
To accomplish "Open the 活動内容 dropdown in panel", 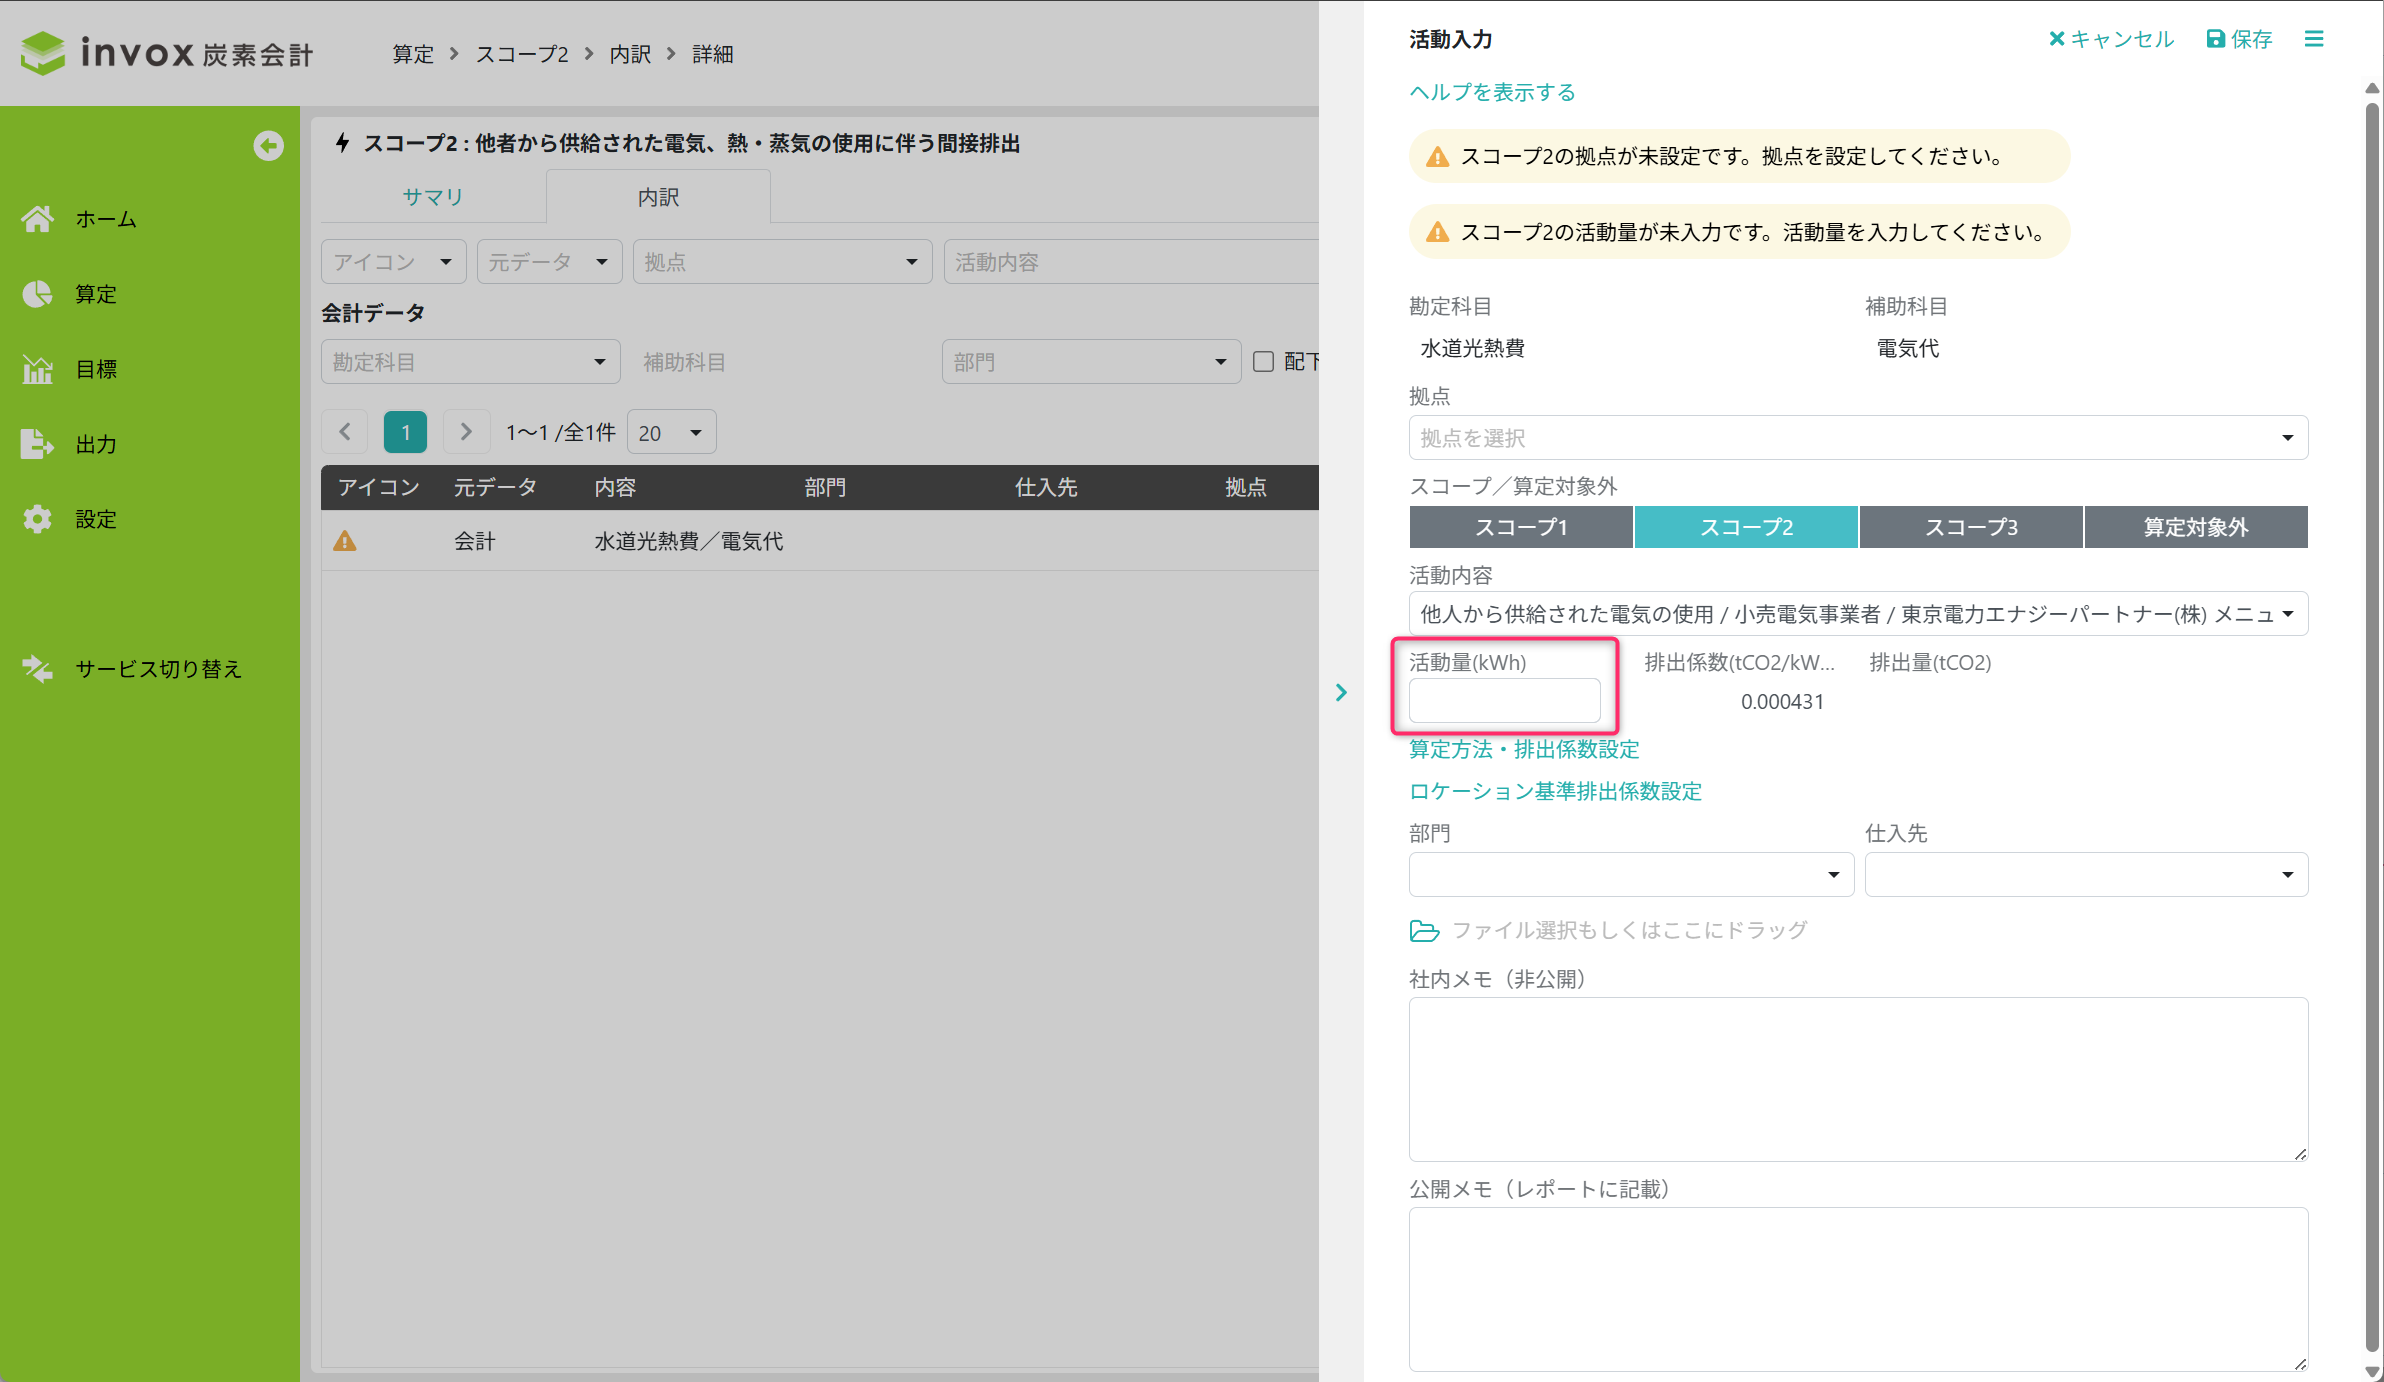I will click(1858, 614).
